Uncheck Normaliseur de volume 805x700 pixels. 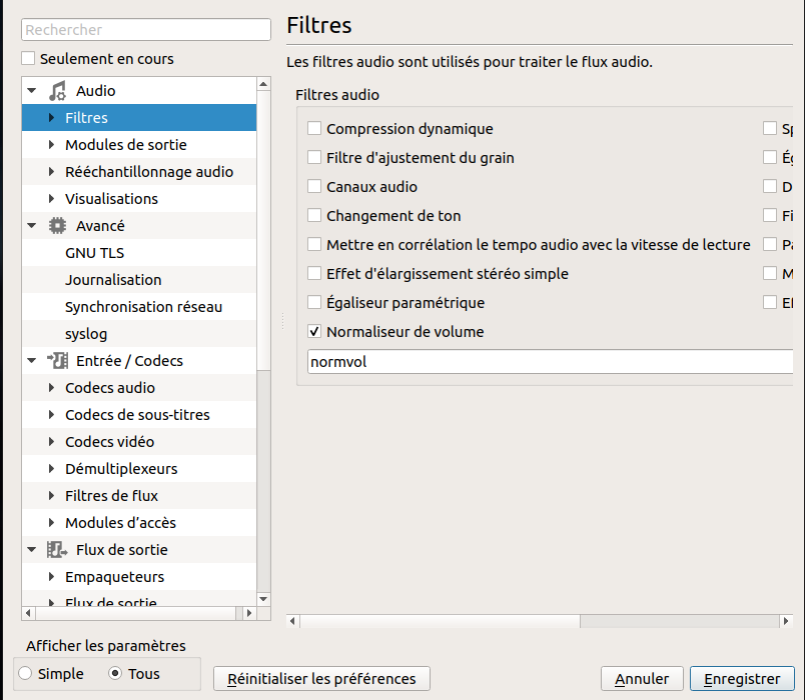[x=314, y=331]
